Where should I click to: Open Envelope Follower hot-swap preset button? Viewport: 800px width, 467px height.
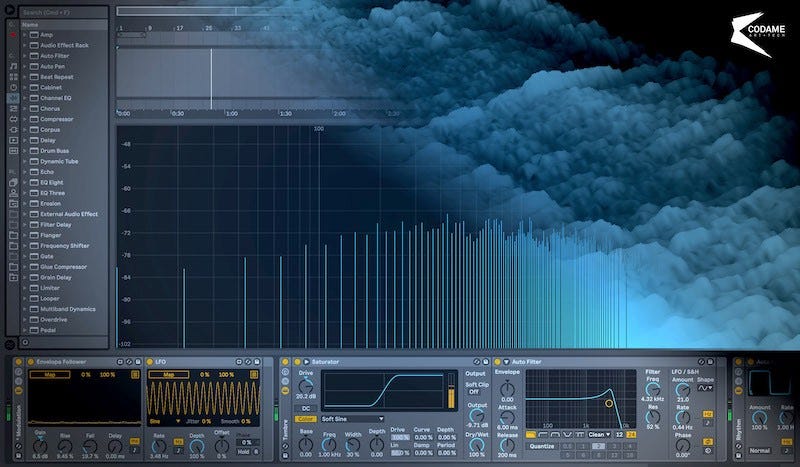pos(129,362)
